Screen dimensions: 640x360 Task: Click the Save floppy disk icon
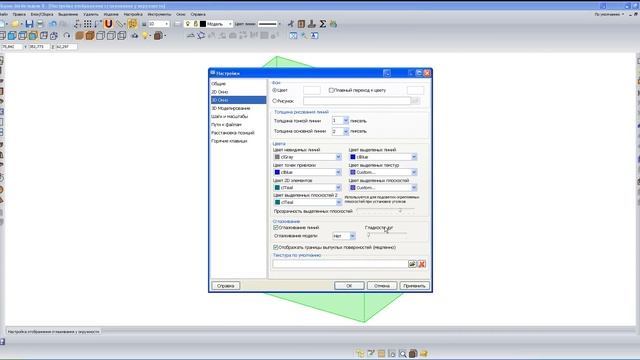pos(29,24)
